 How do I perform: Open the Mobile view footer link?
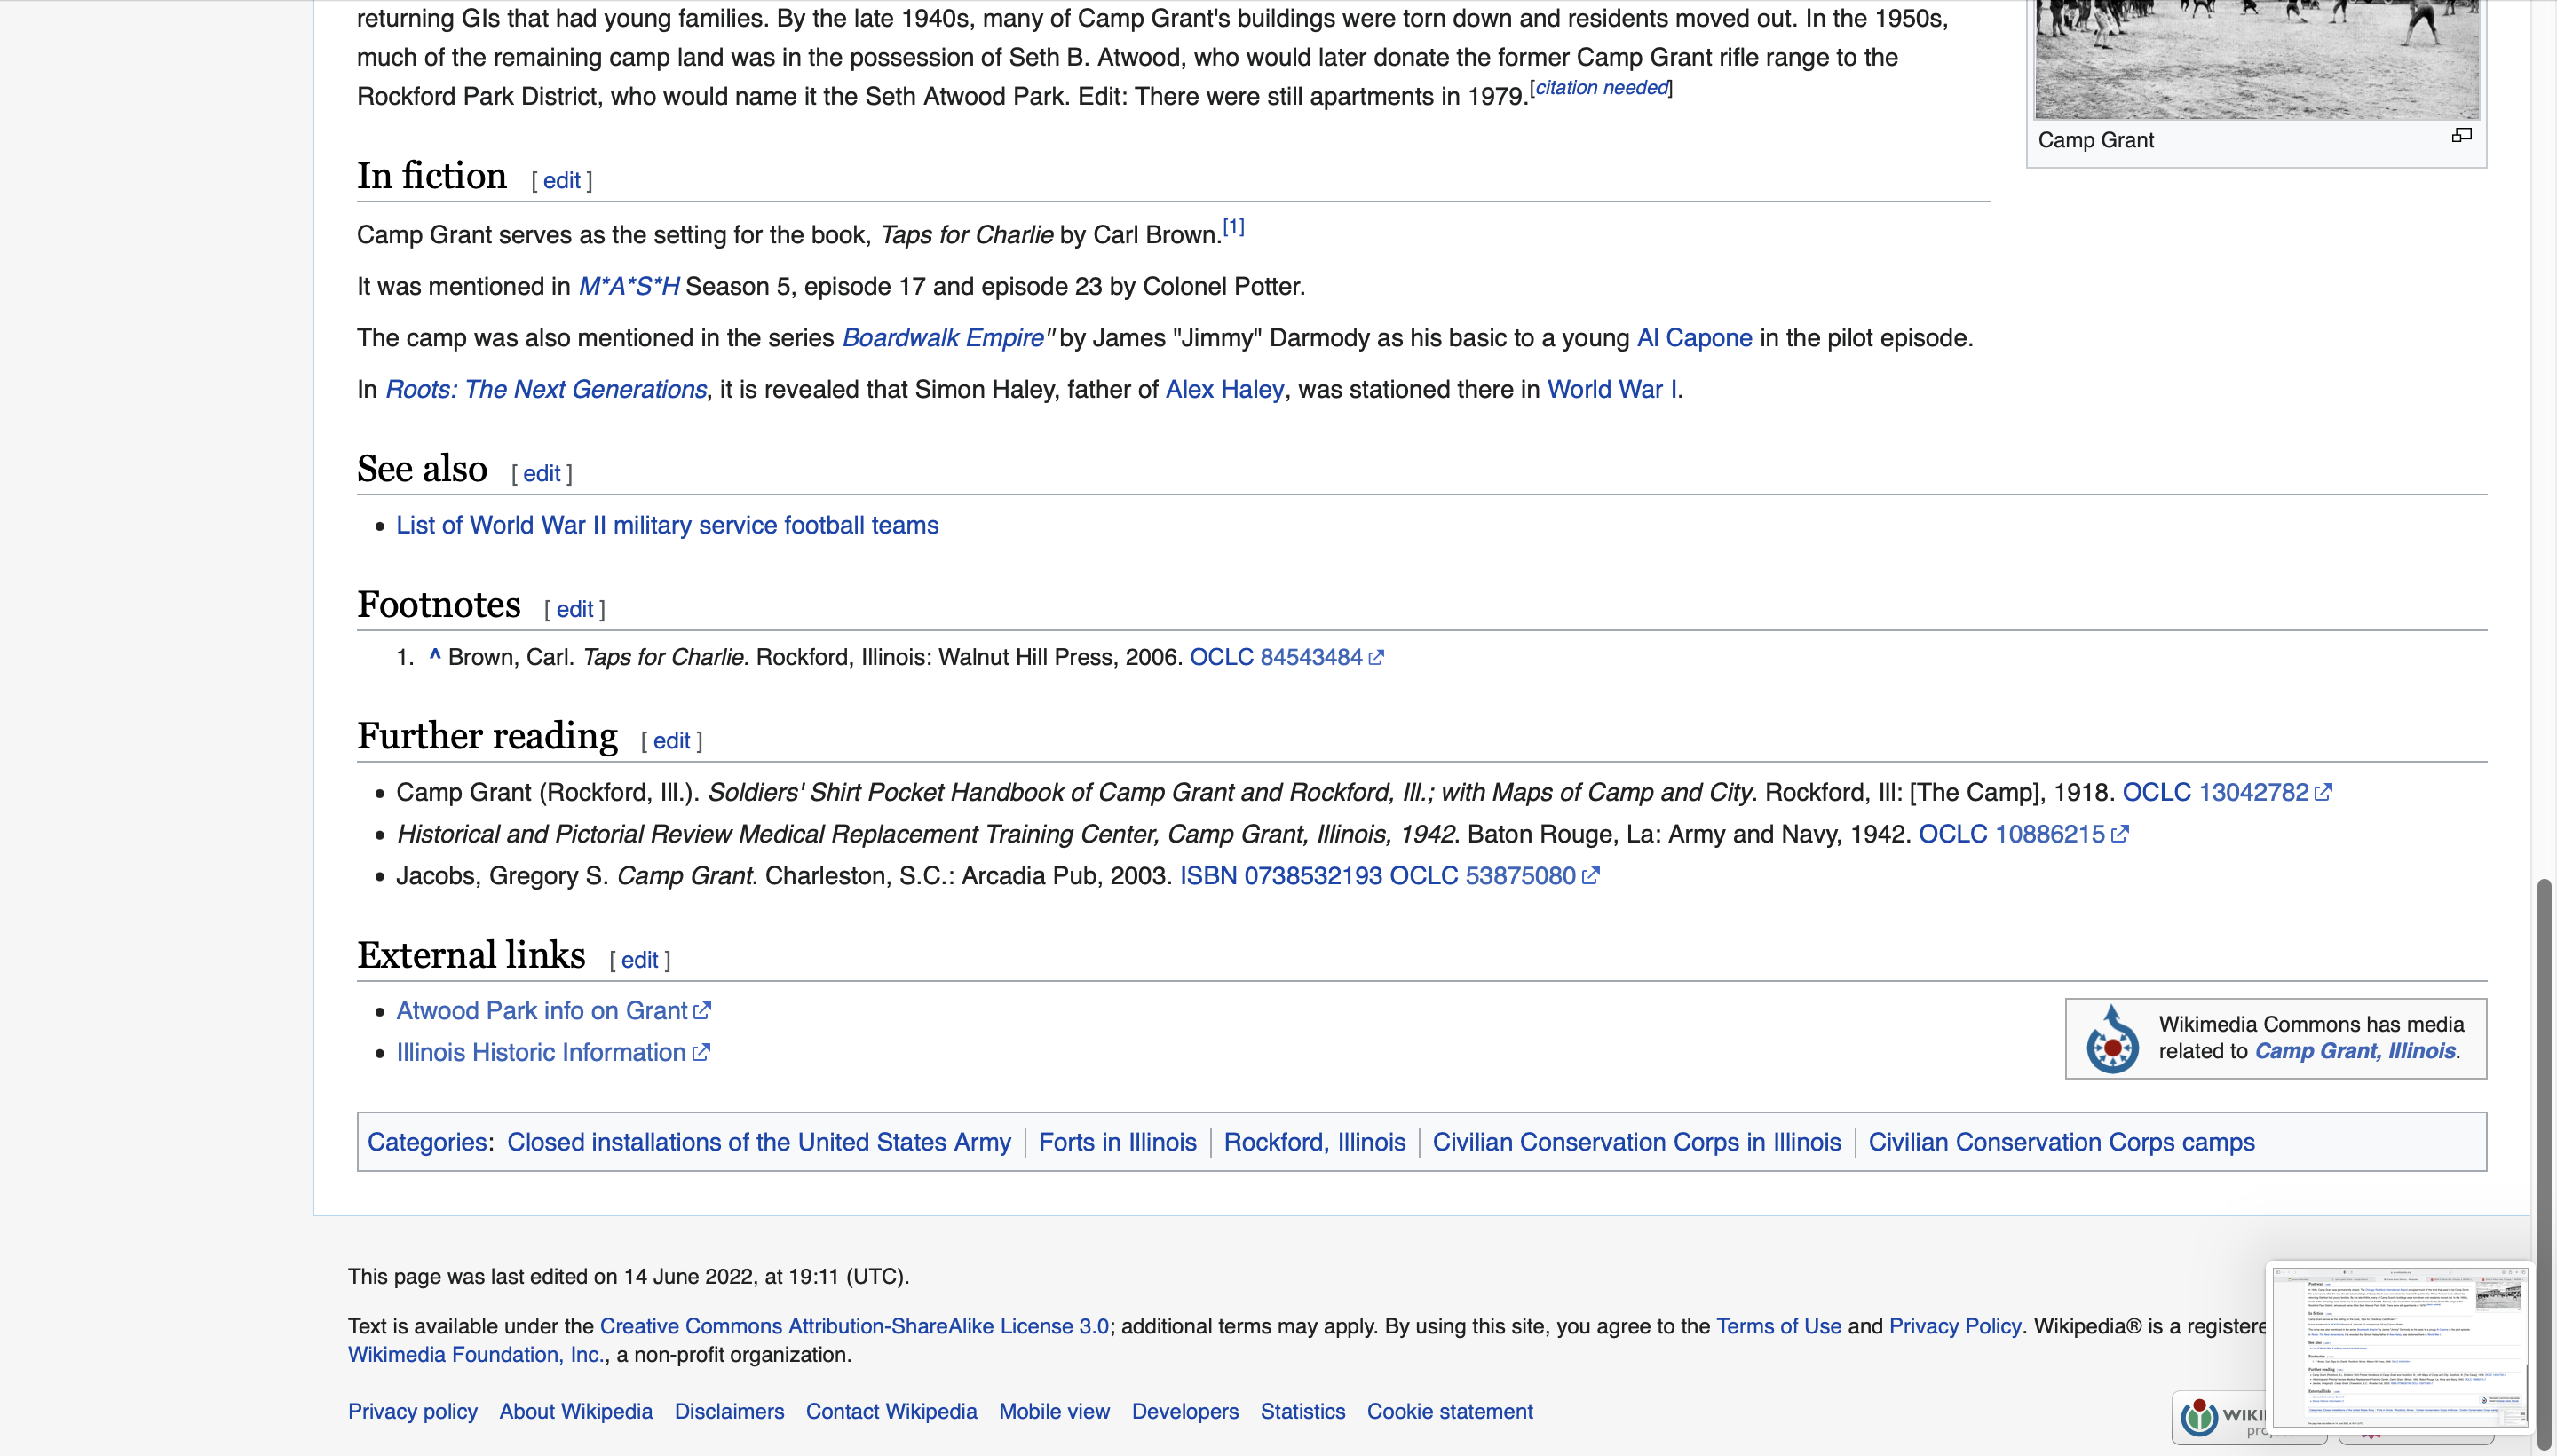[x=1054, y=1411]
